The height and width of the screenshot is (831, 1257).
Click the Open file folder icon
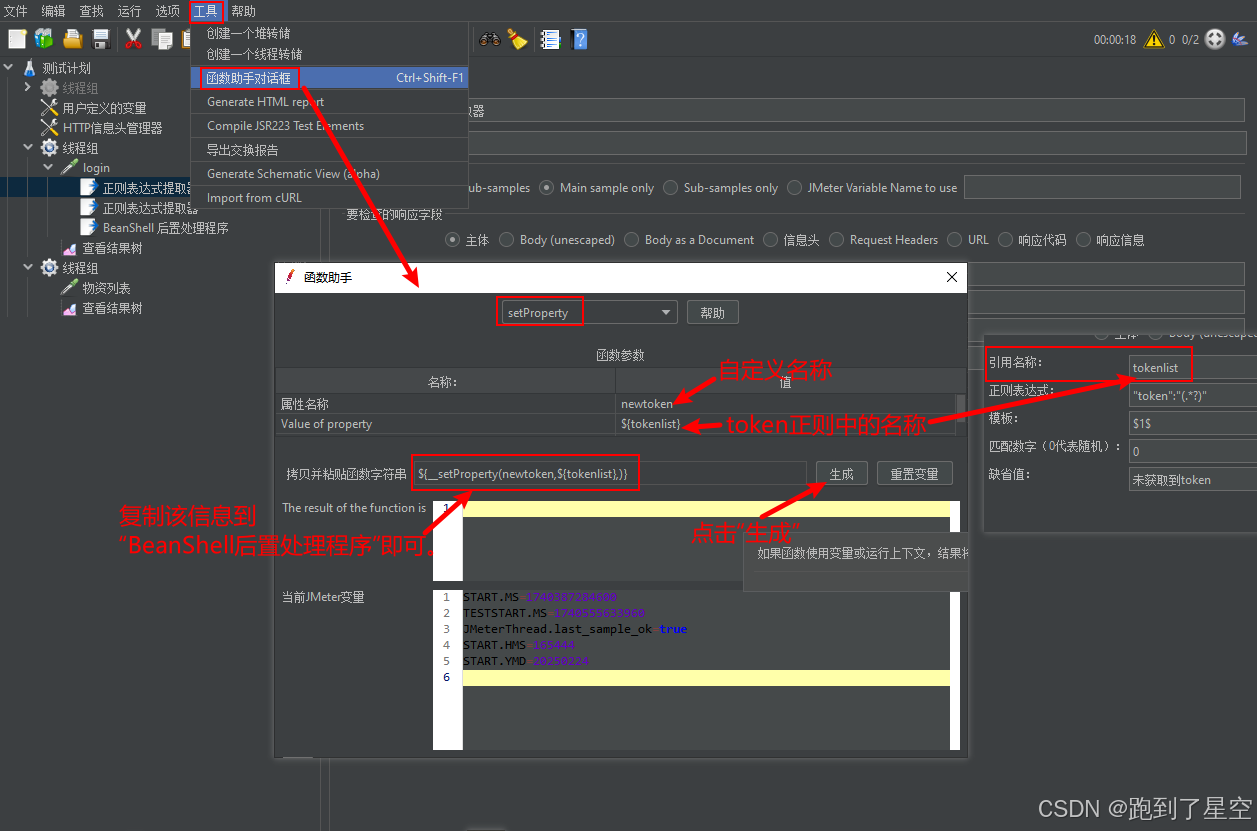click(73, 39)
